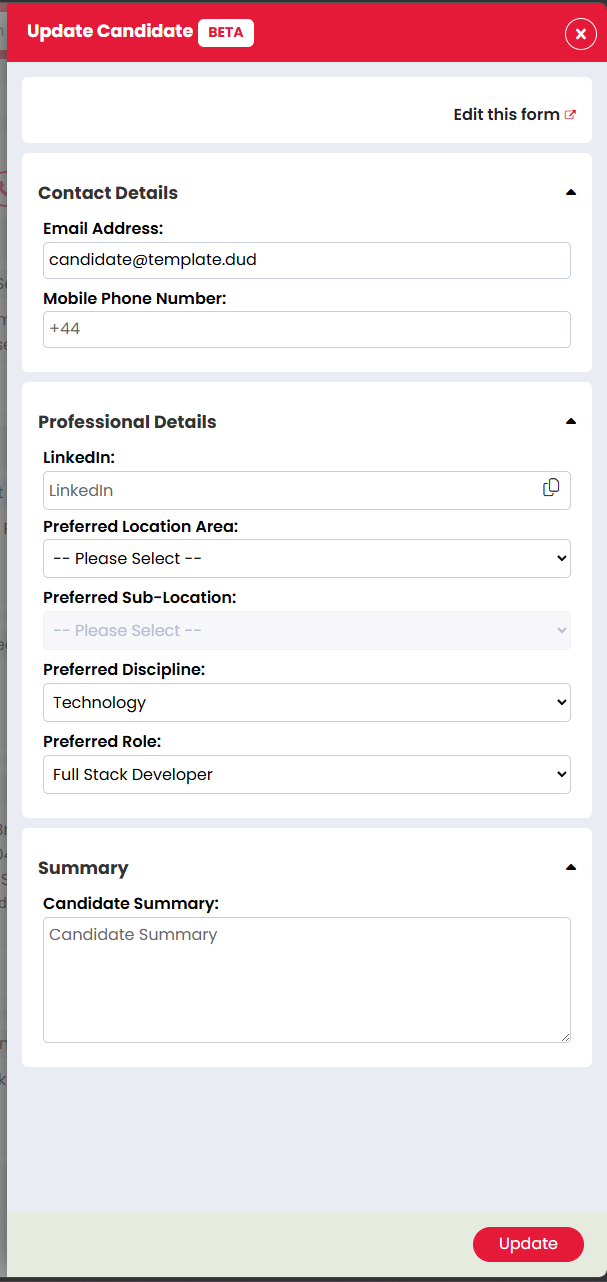This screenshot has width=607, height=1282.
Task: Open the Preferred Location Area dropdown
Action: 306,558
